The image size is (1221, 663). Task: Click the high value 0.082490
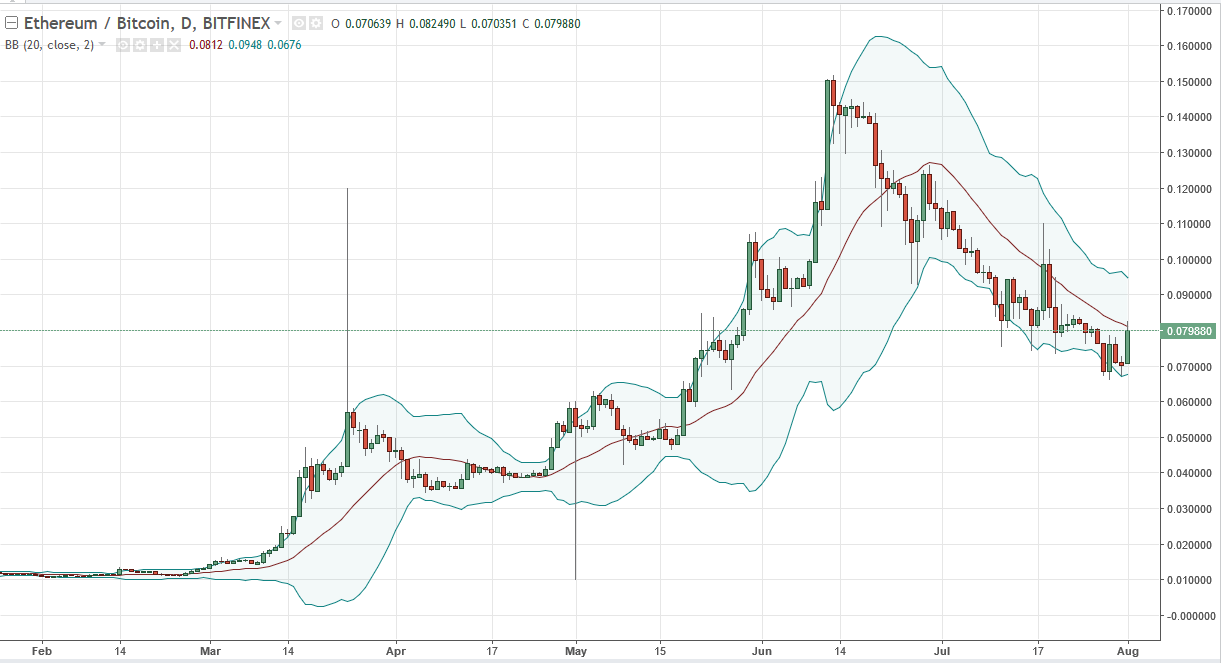click(433, 23)
